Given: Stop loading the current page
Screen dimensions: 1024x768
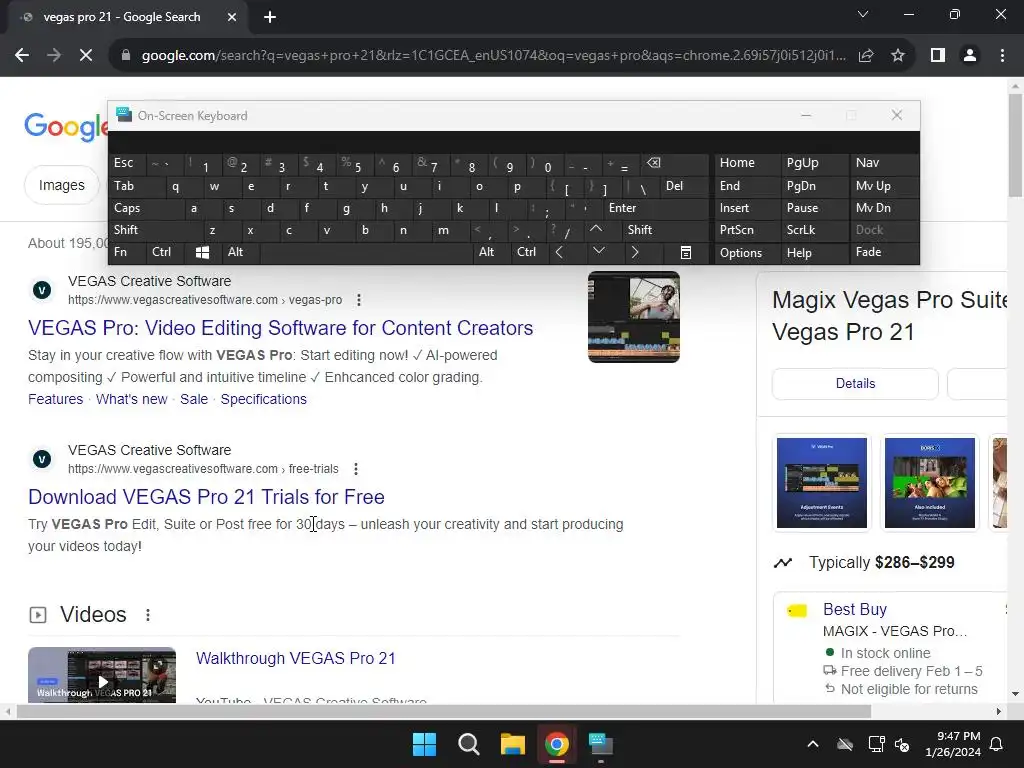Looking at the screenshot, I should coord(86,56).
